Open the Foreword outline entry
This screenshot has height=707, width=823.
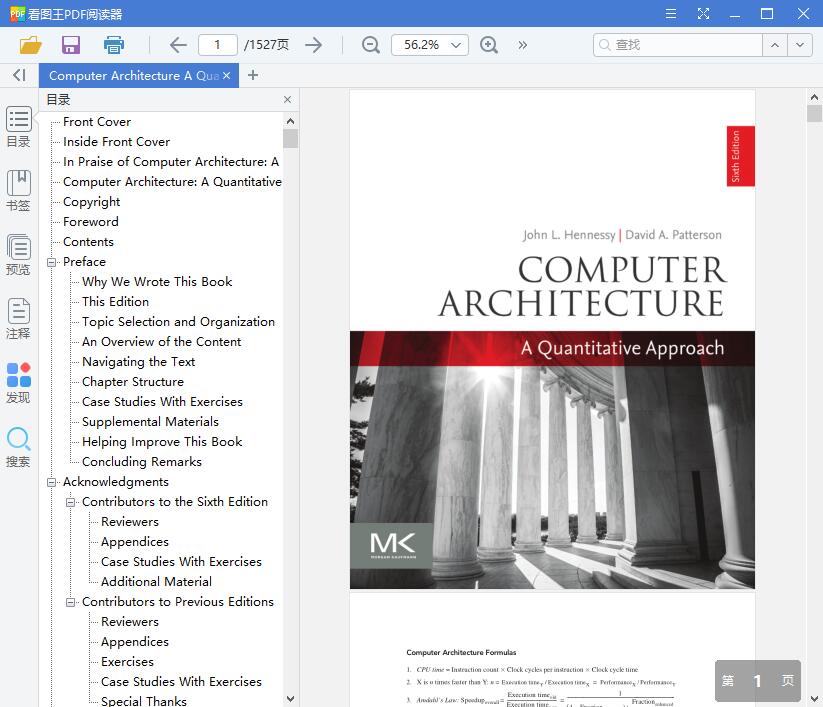tap(90, 222)
